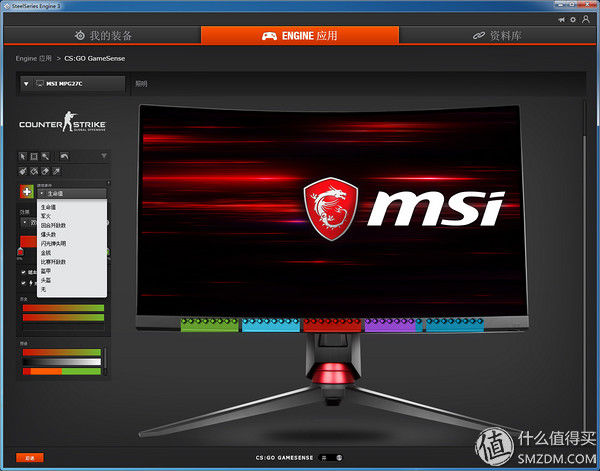Pick the first history red-green gradient
This screenshot has width=600, height=471.
tap(63, 308)
